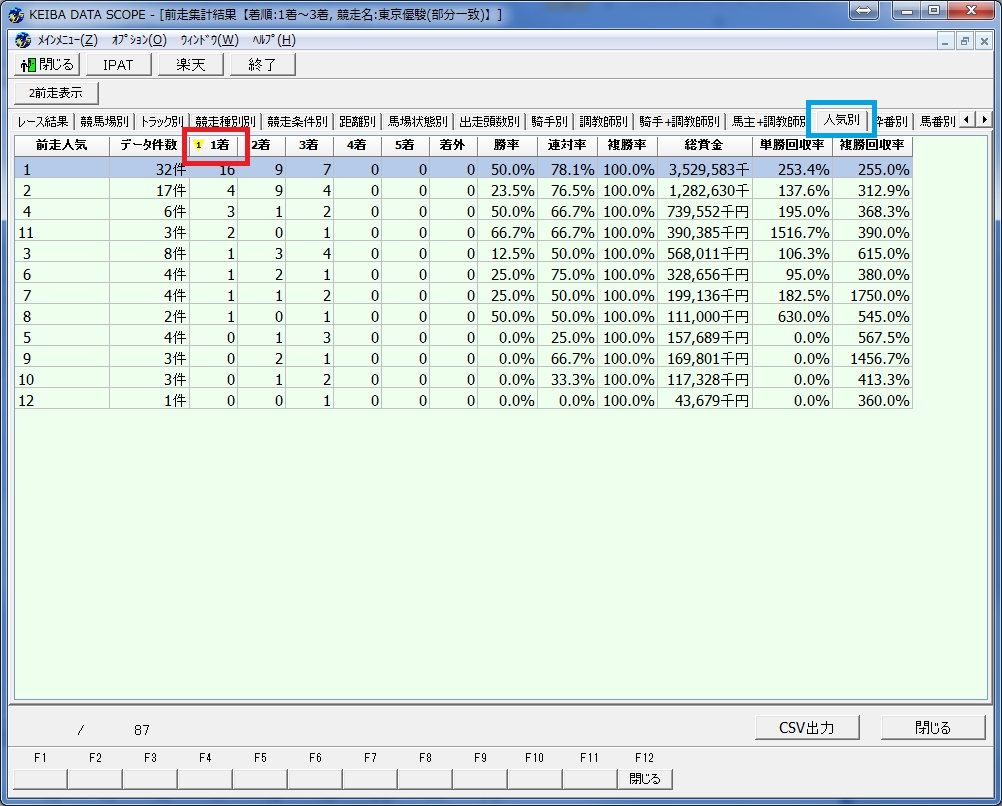Viewport: 1002px width, 806px height.
Task: Click the KEIBA DATA SCOPE title bar icon
Action: tap(16, 13)
